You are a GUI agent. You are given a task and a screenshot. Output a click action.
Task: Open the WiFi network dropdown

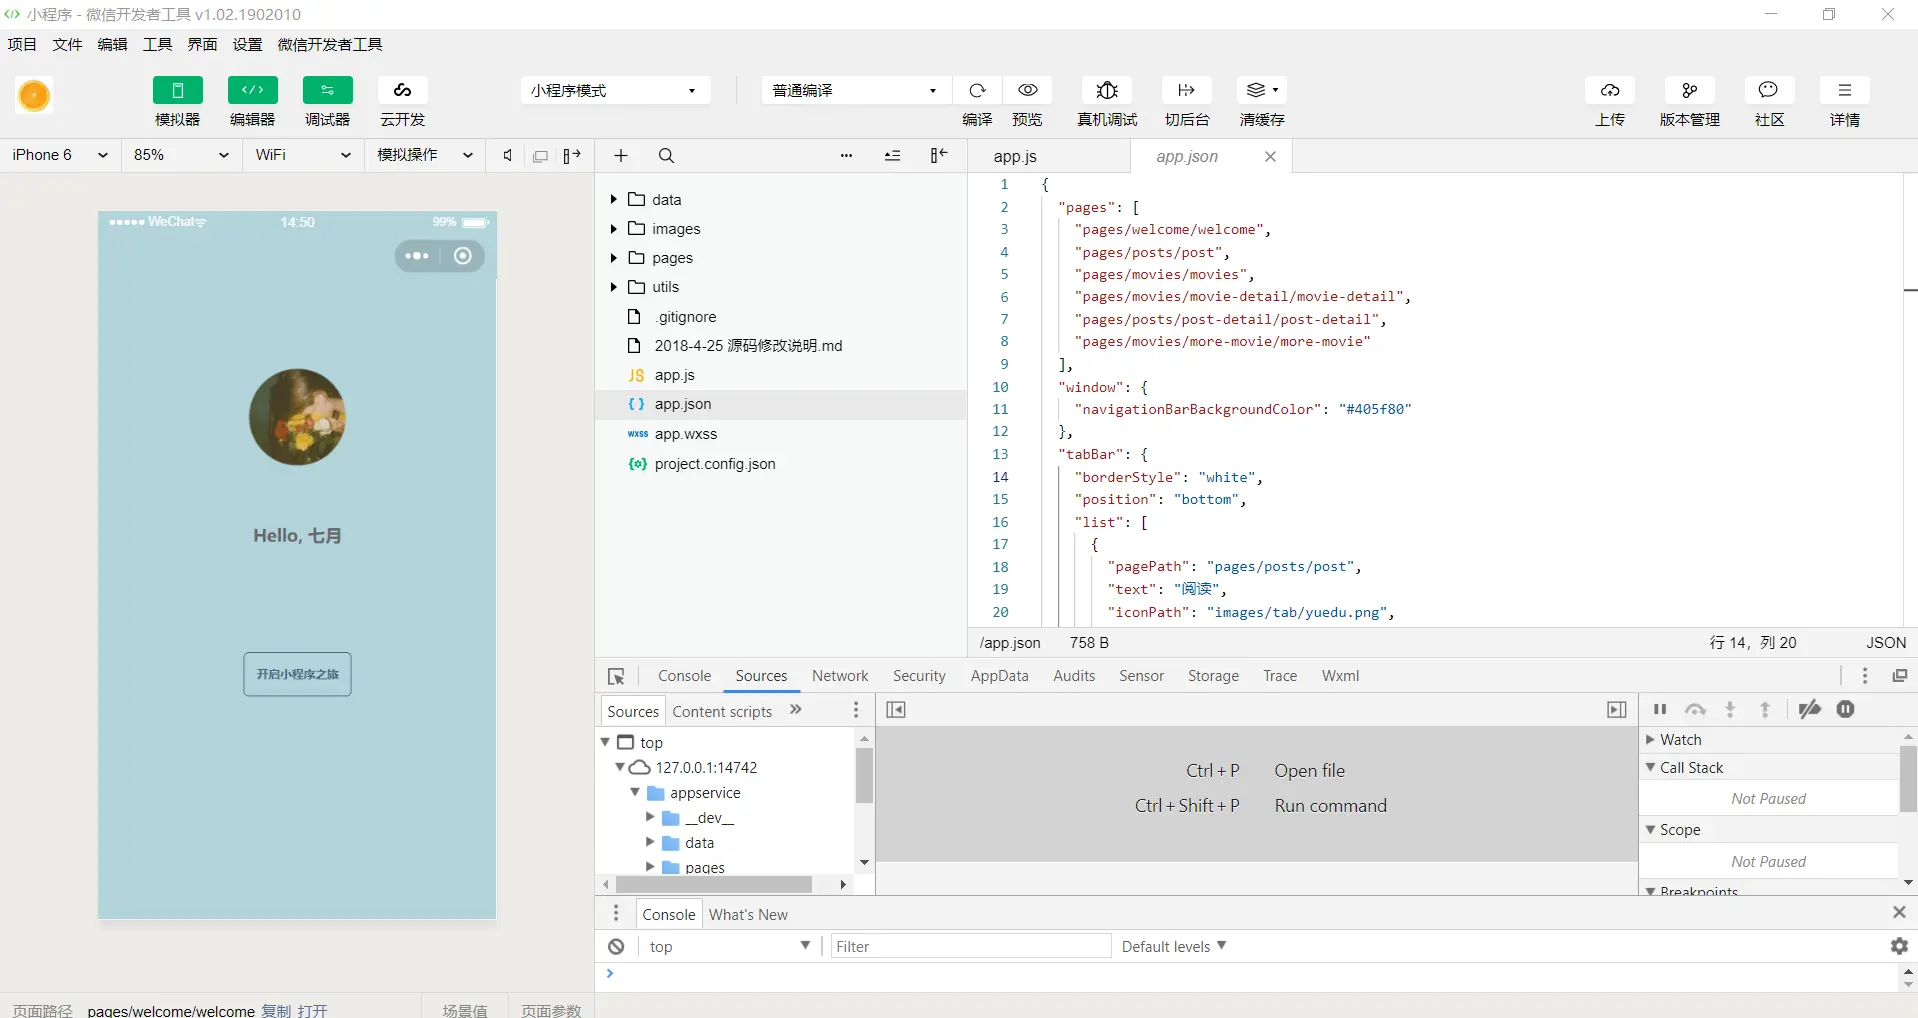303,155
